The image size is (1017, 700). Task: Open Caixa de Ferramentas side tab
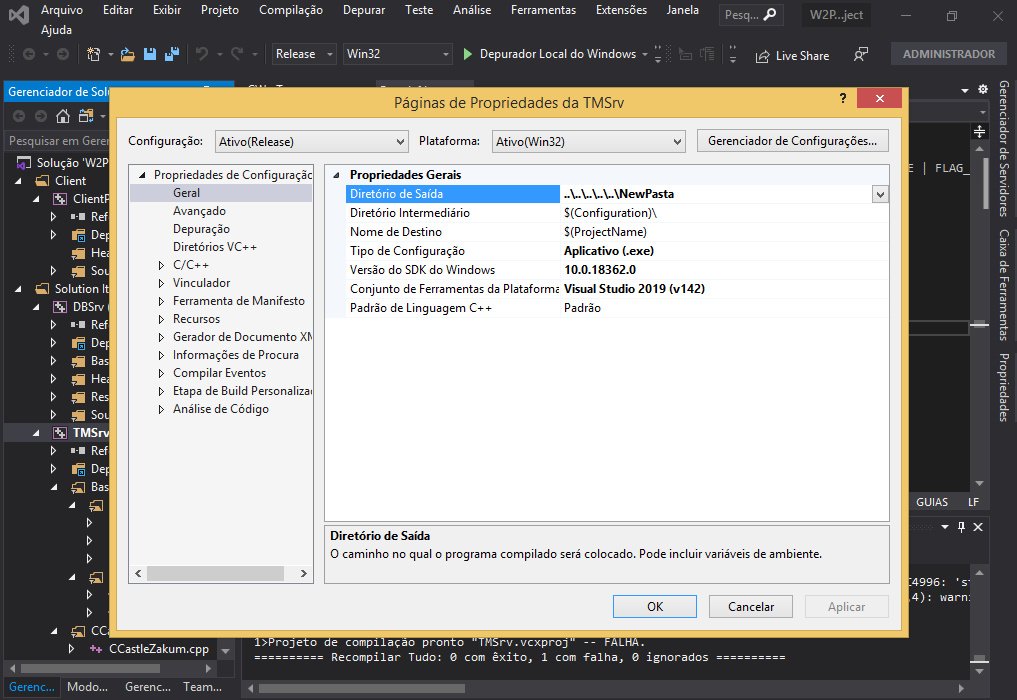pos(1004,284)
